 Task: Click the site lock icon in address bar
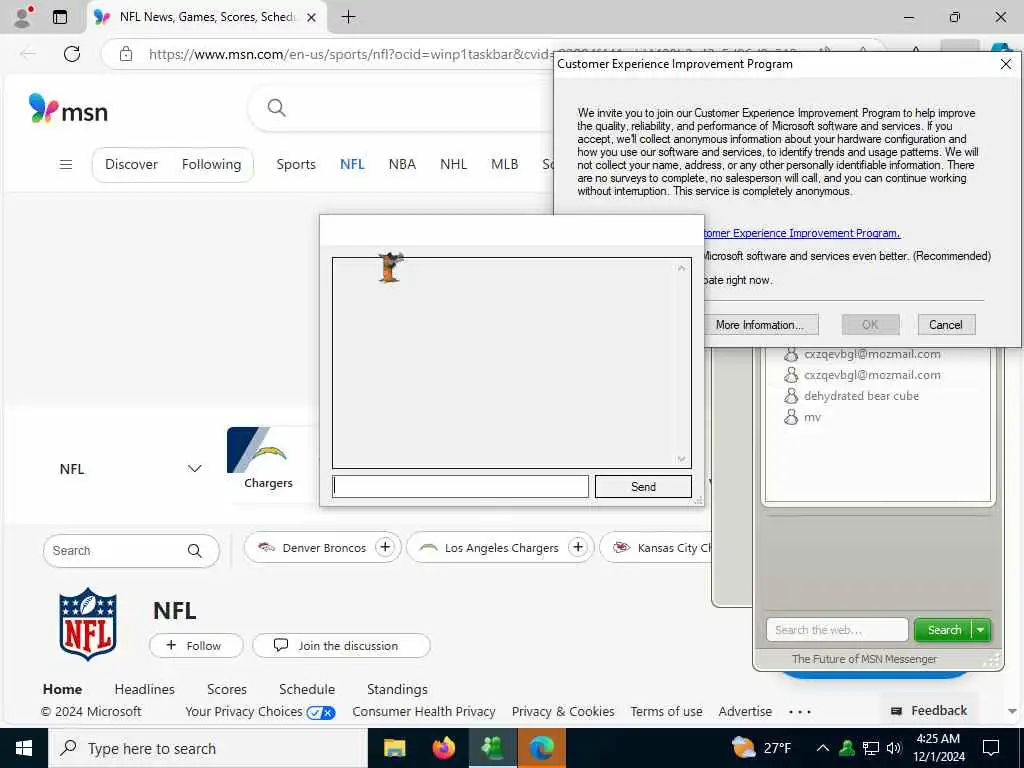tap(126, 54)
